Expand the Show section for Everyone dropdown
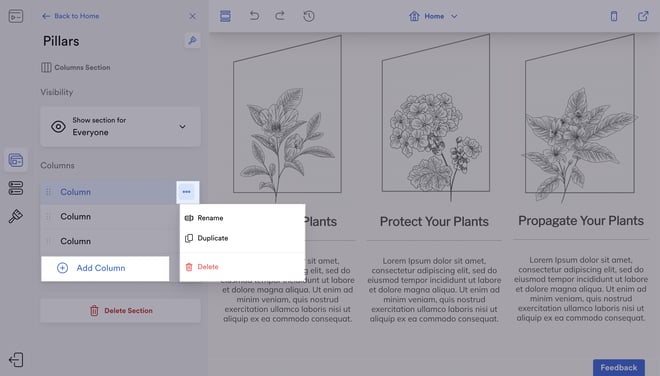Viewport: 660px width, 376px height. 120,126
